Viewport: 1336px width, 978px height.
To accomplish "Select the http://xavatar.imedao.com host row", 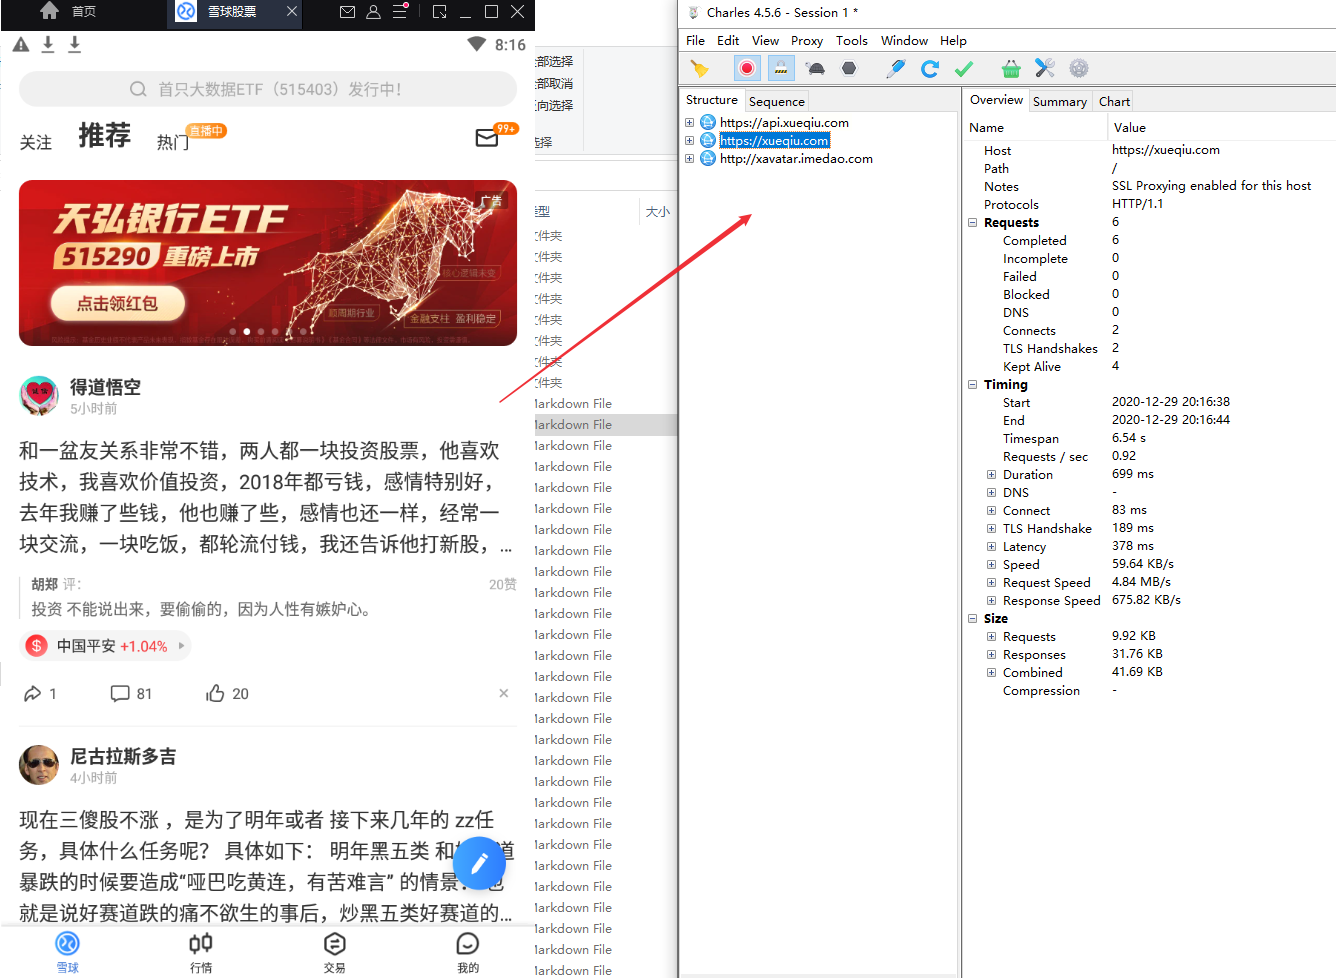I will coord(796,158).
